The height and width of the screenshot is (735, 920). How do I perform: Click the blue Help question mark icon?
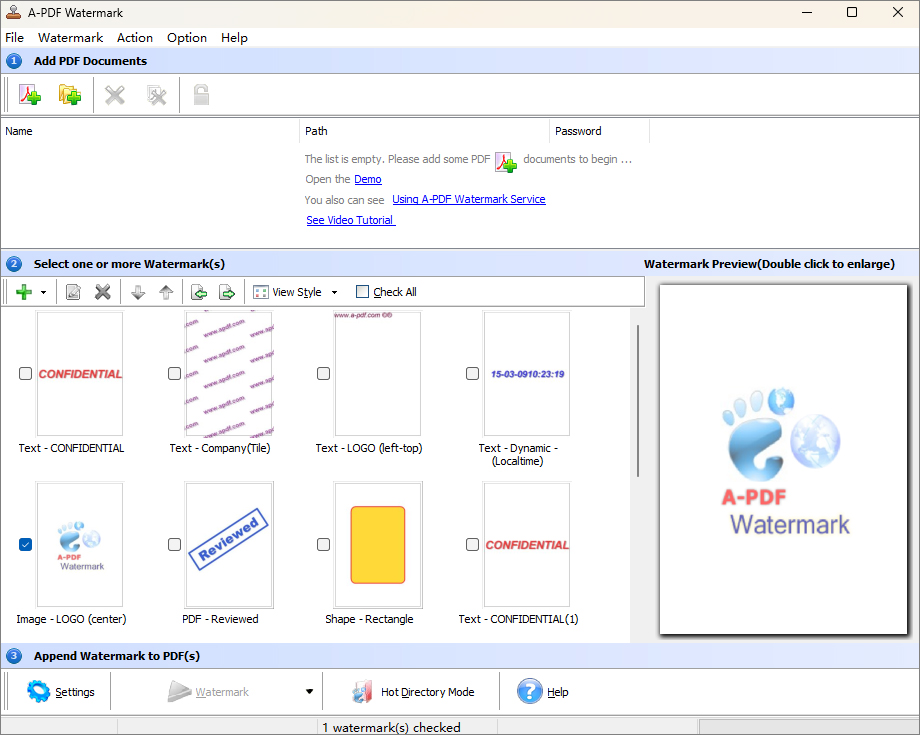[x=530, y=692]
